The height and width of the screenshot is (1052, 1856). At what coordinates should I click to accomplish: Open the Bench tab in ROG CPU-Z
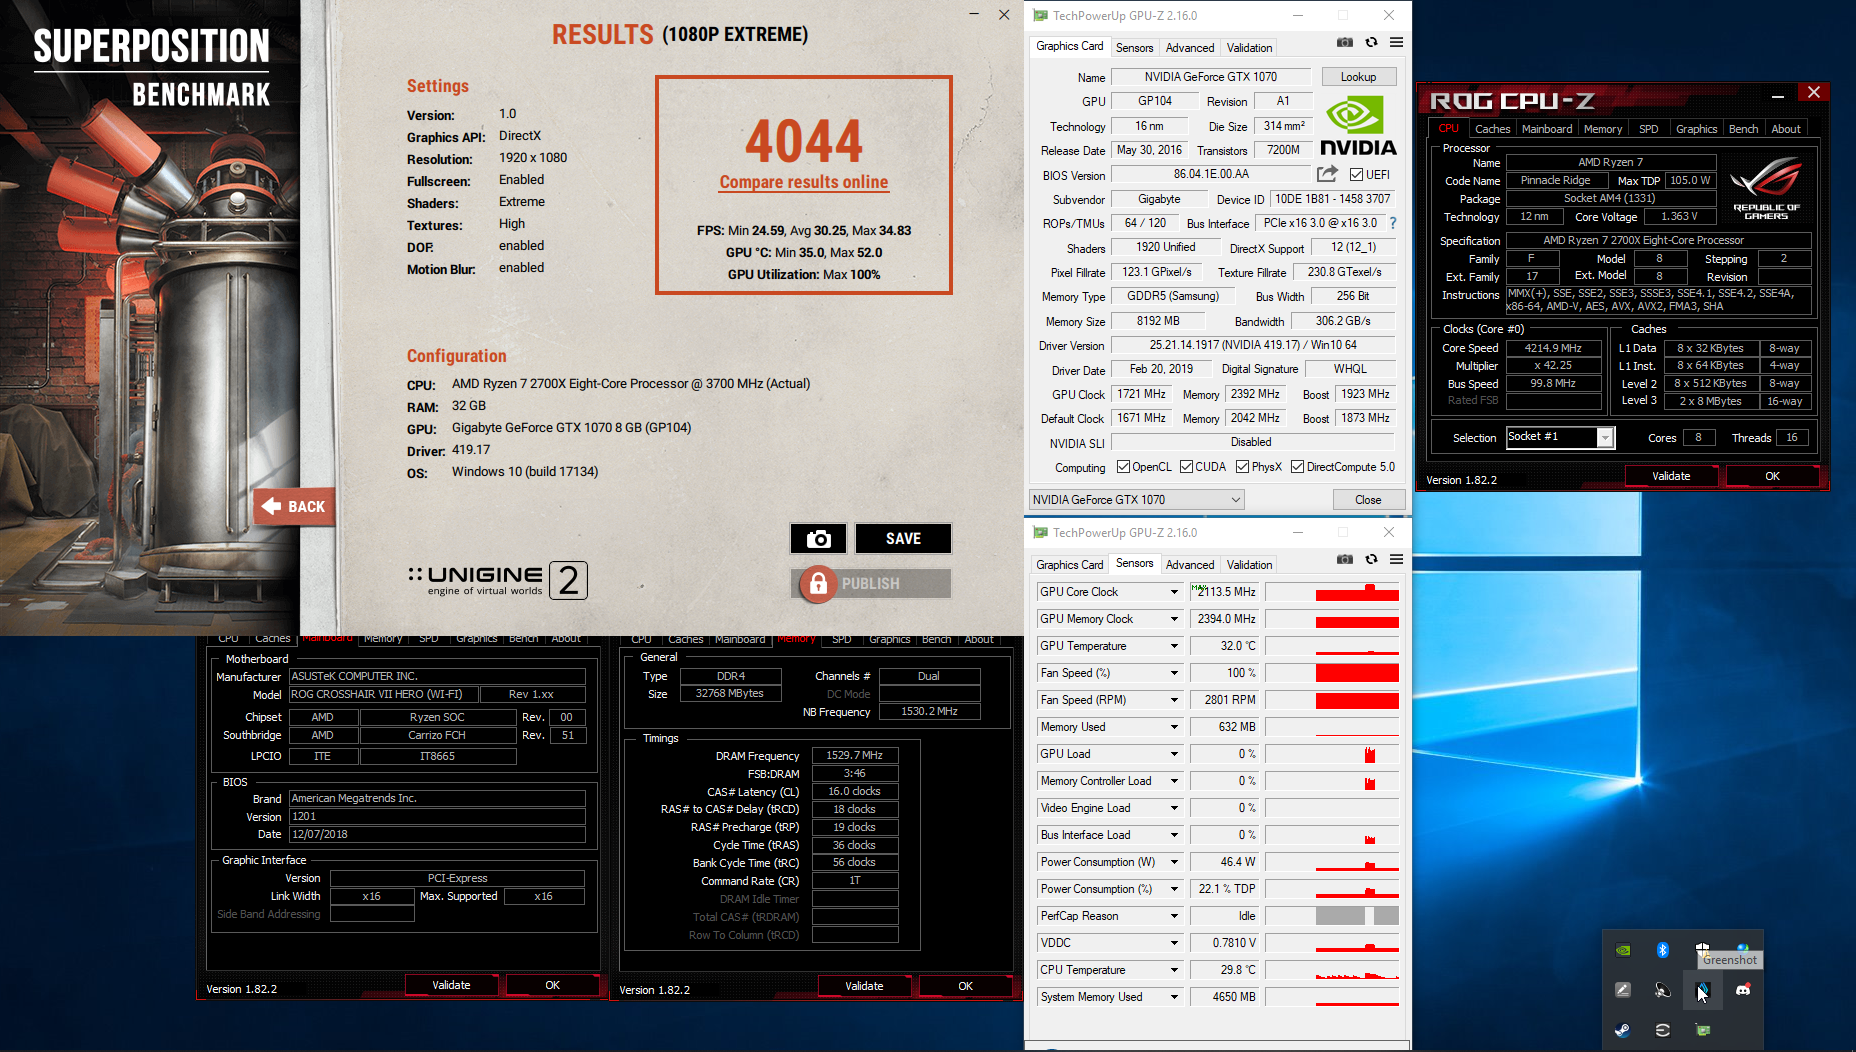(1743, 129)
